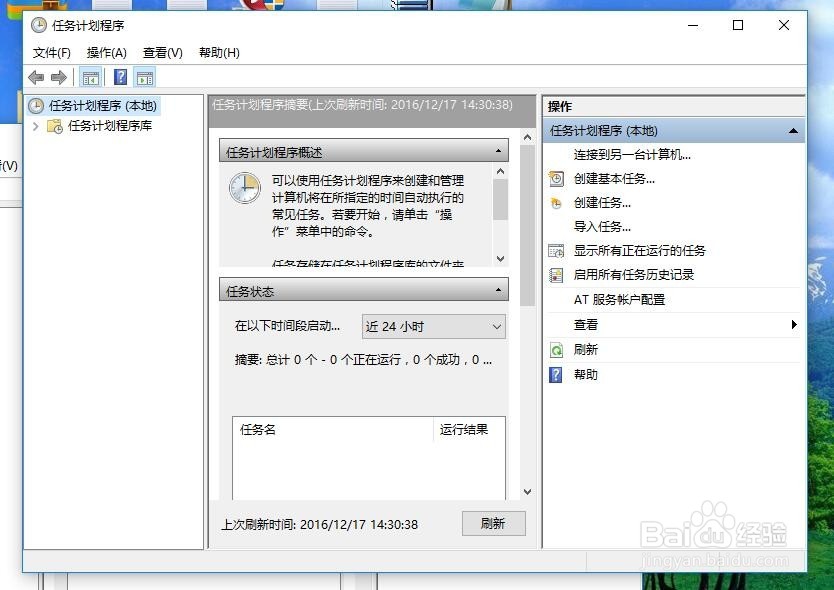This screenshot has width=834, height=590.
Task: Click the Help icon beside 帮助 in Actions pane
Action: [556, 375]
